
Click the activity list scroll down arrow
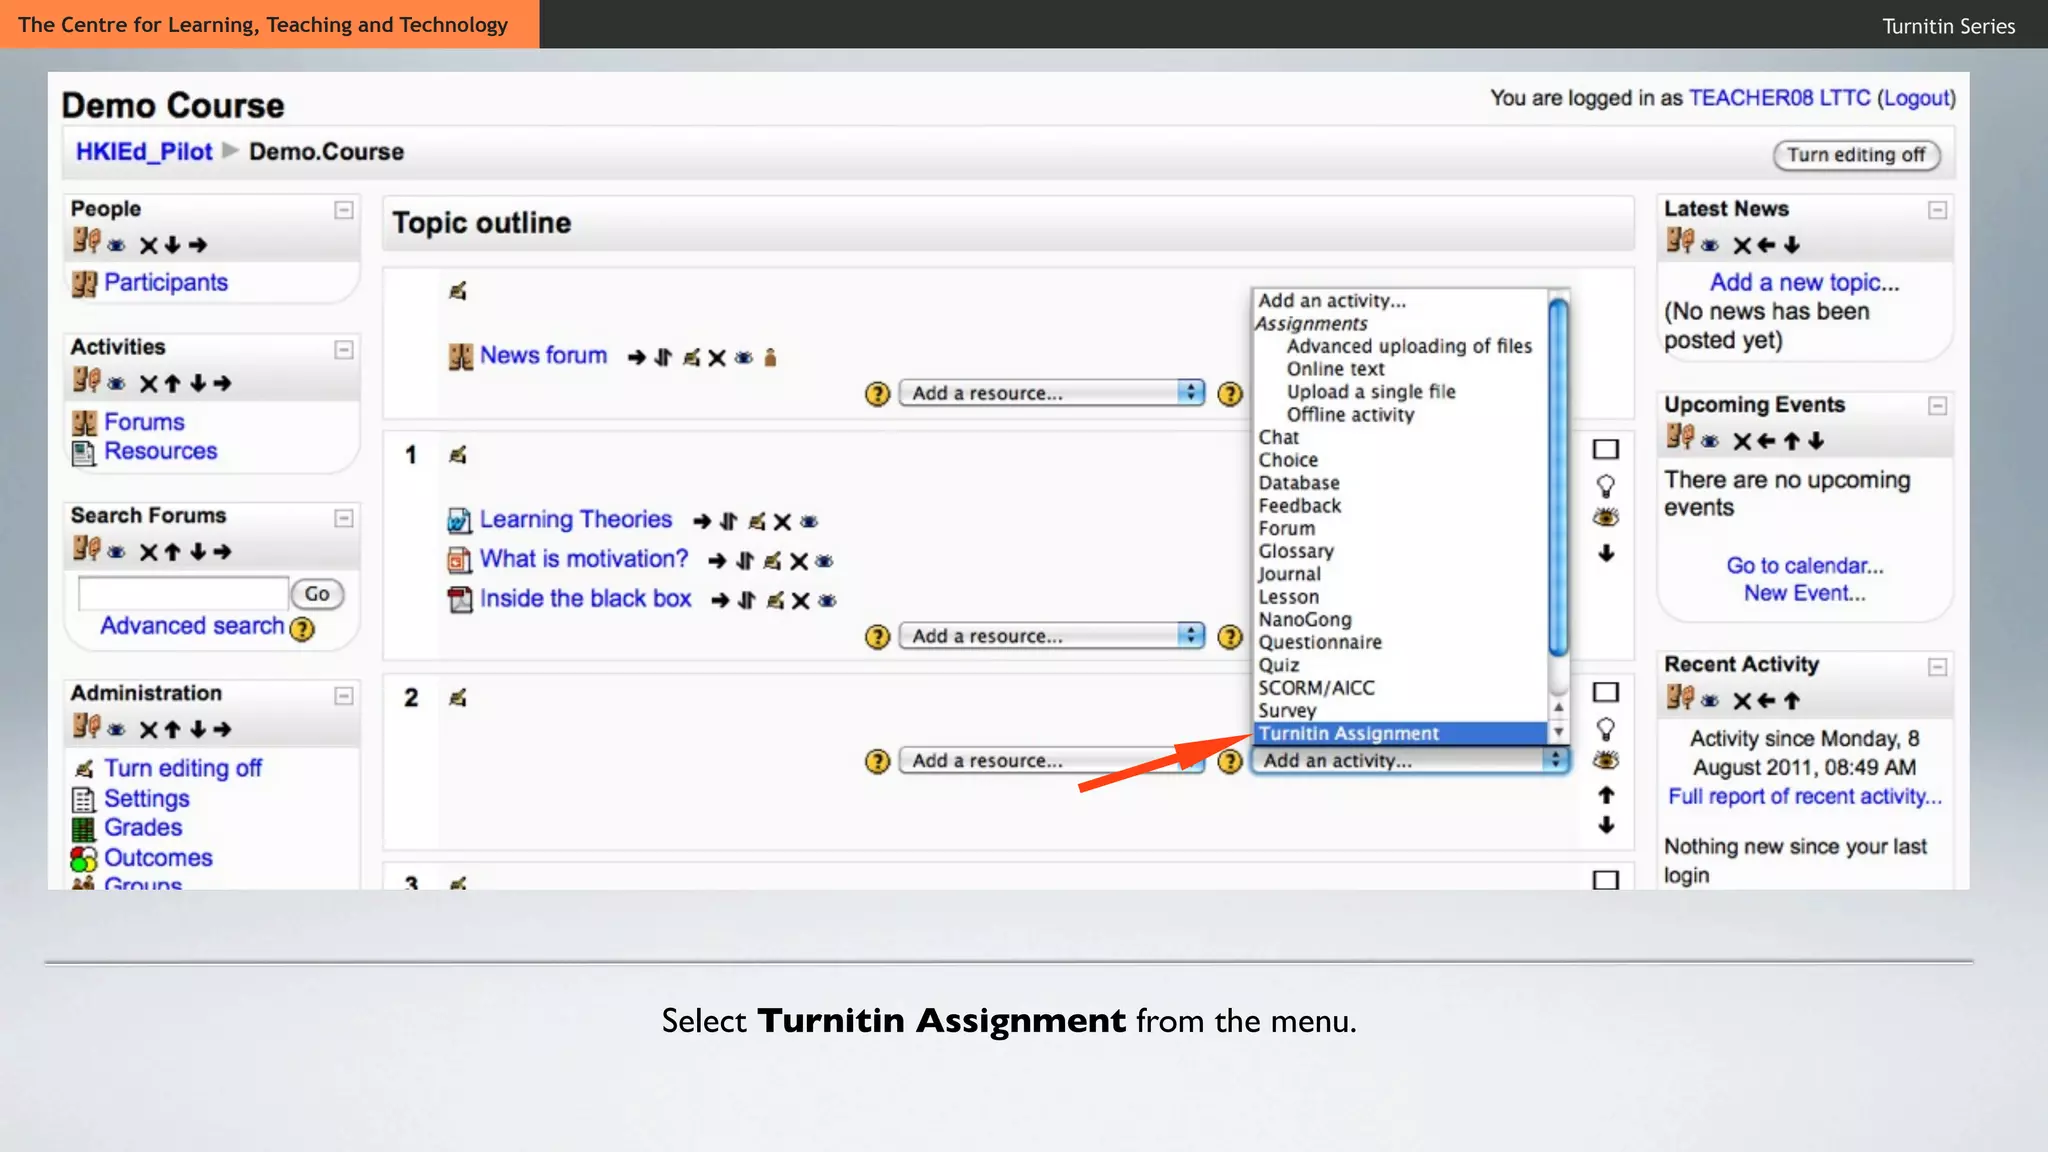(1558, 732)
